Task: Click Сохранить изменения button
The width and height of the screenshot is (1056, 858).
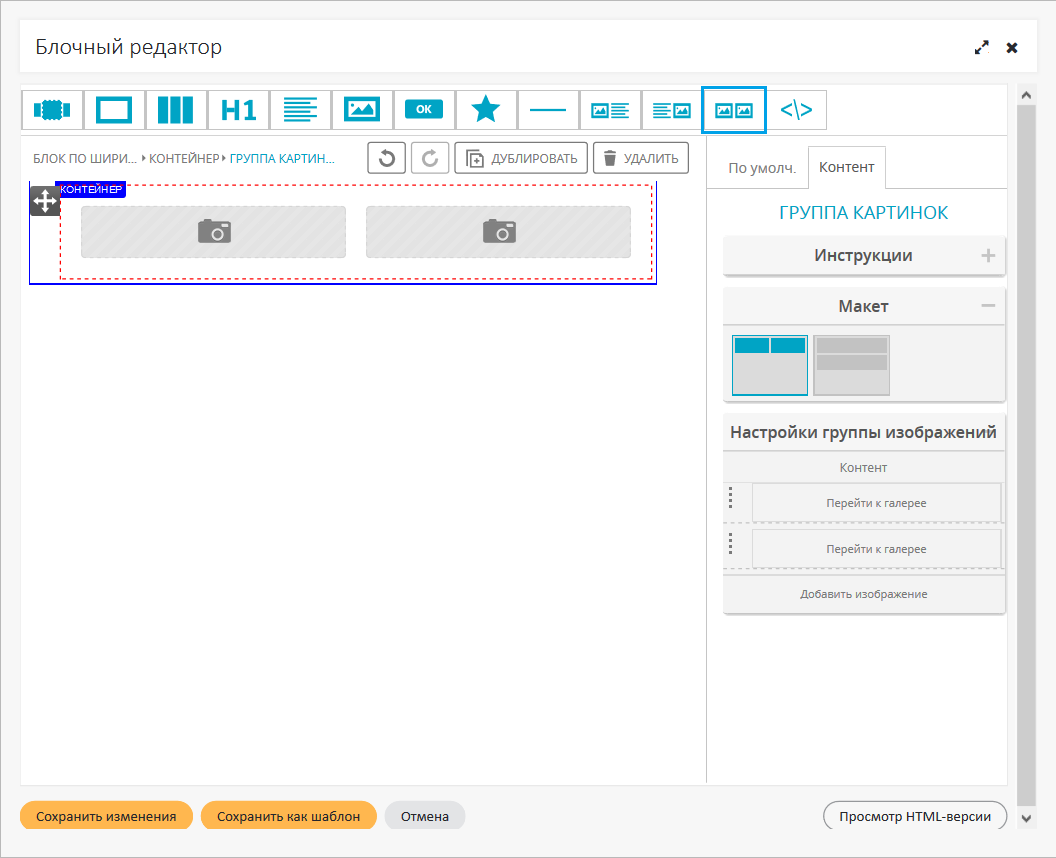Action: point(106,816)
